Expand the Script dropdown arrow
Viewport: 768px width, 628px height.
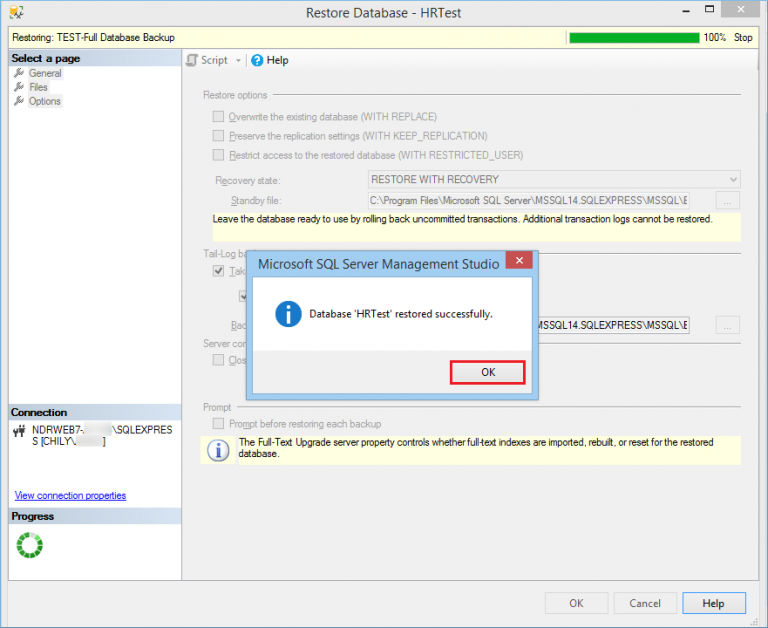pyautogui.click(x=238, y=61)
